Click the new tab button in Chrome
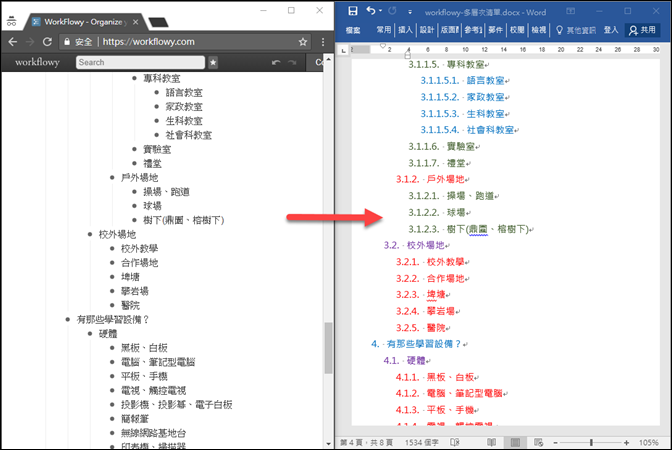 click(158, 22)
